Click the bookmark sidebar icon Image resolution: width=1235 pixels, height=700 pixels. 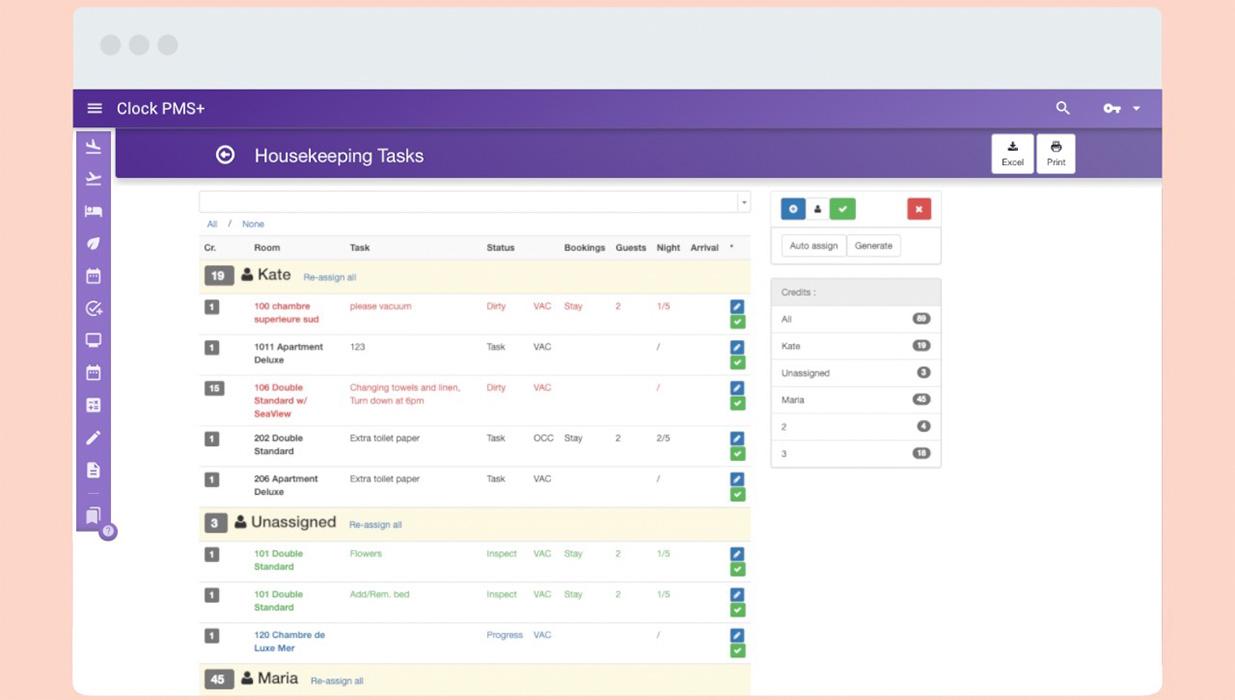93,515
